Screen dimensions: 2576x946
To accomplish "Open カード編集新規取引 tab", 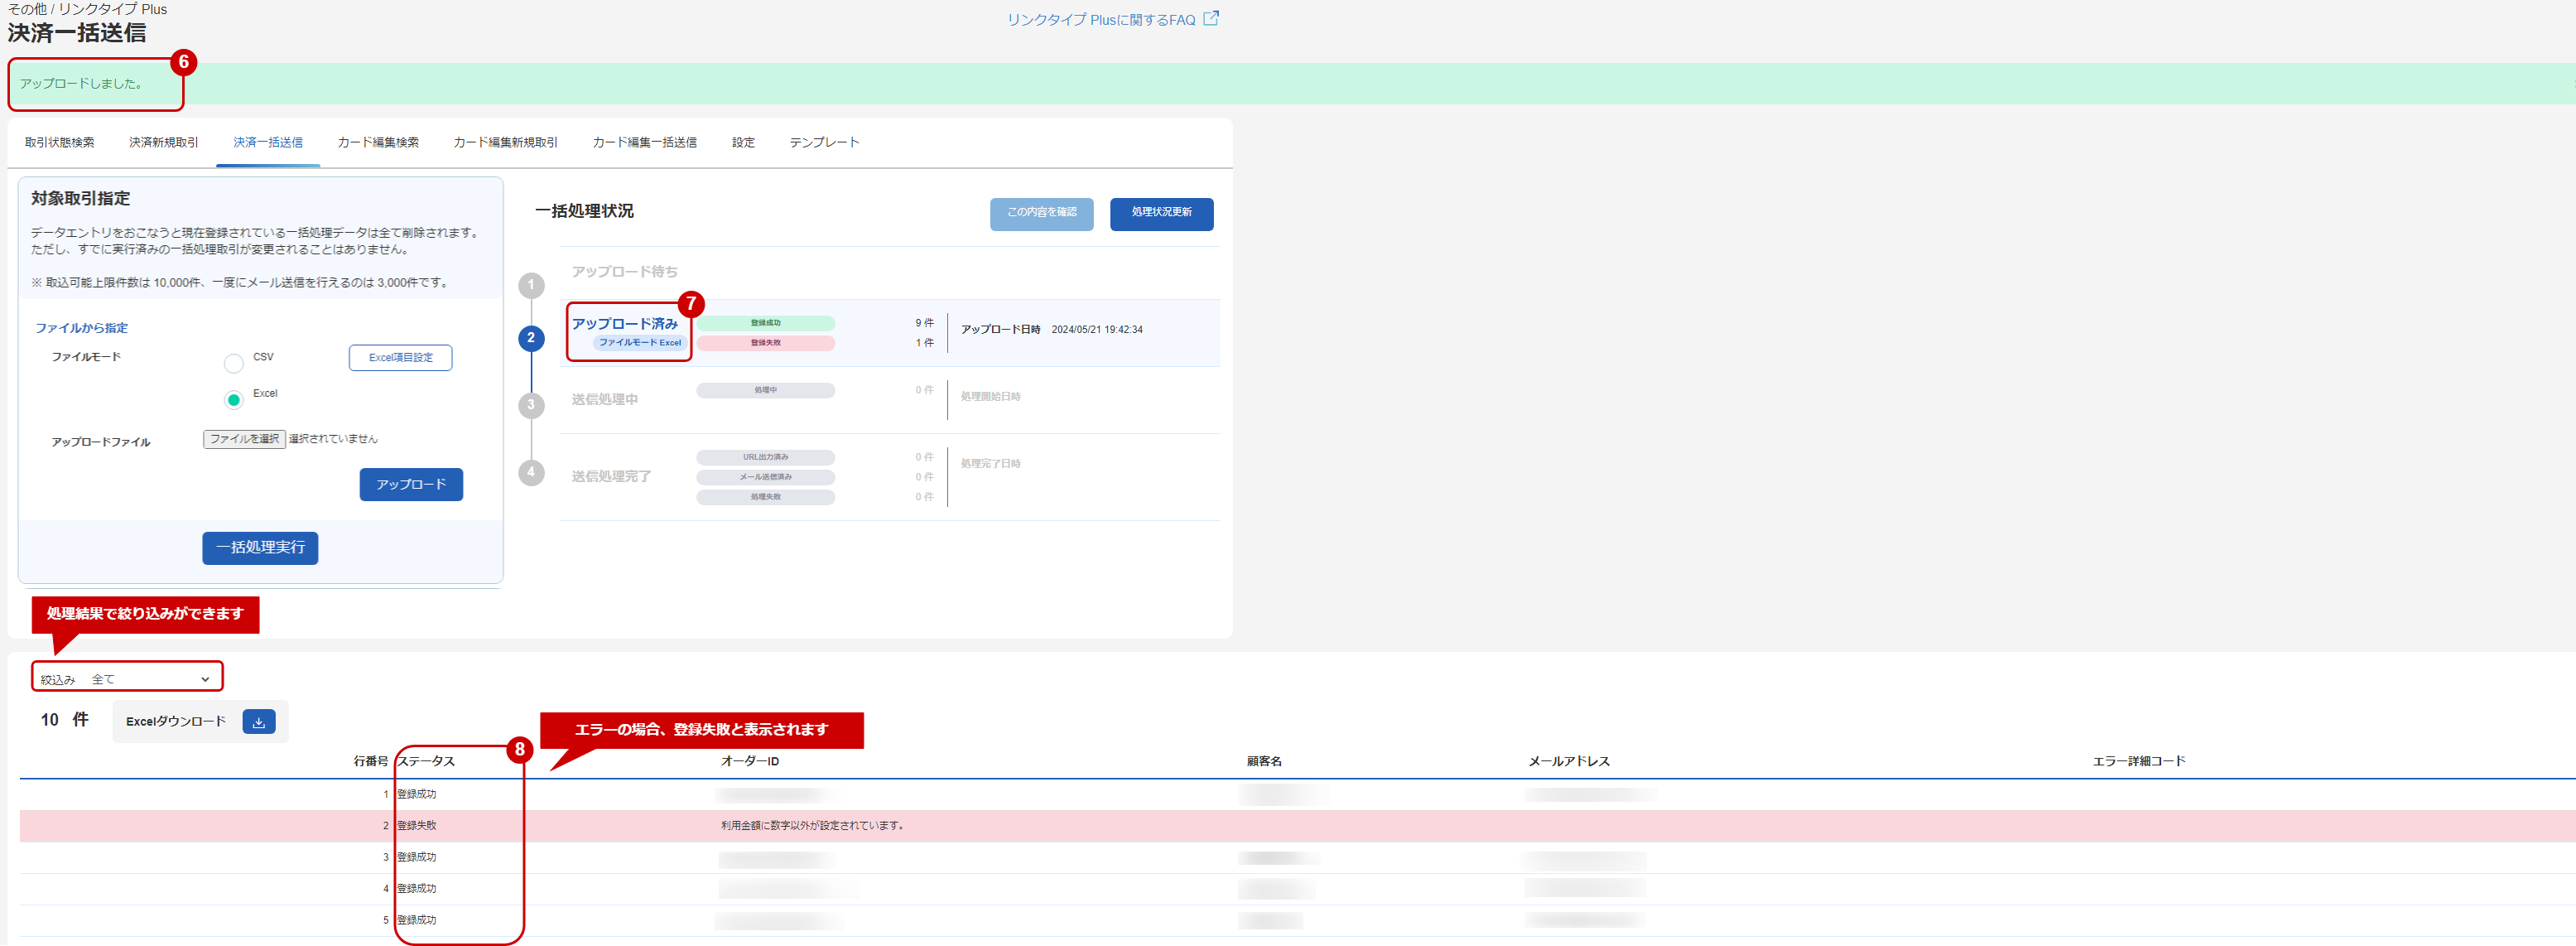I will point(506,142).
